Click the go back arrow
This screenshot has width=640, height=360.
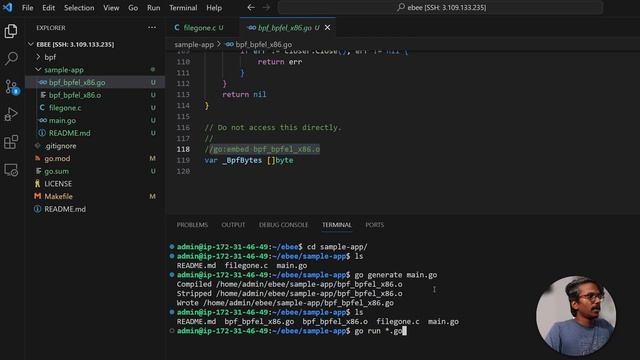(251, 7)
